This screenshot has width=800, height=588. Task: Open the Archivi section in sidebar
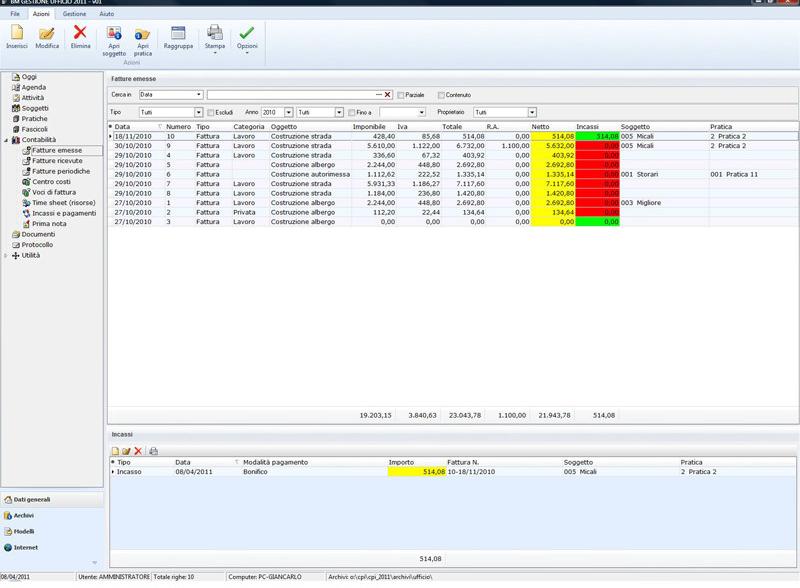24,515
